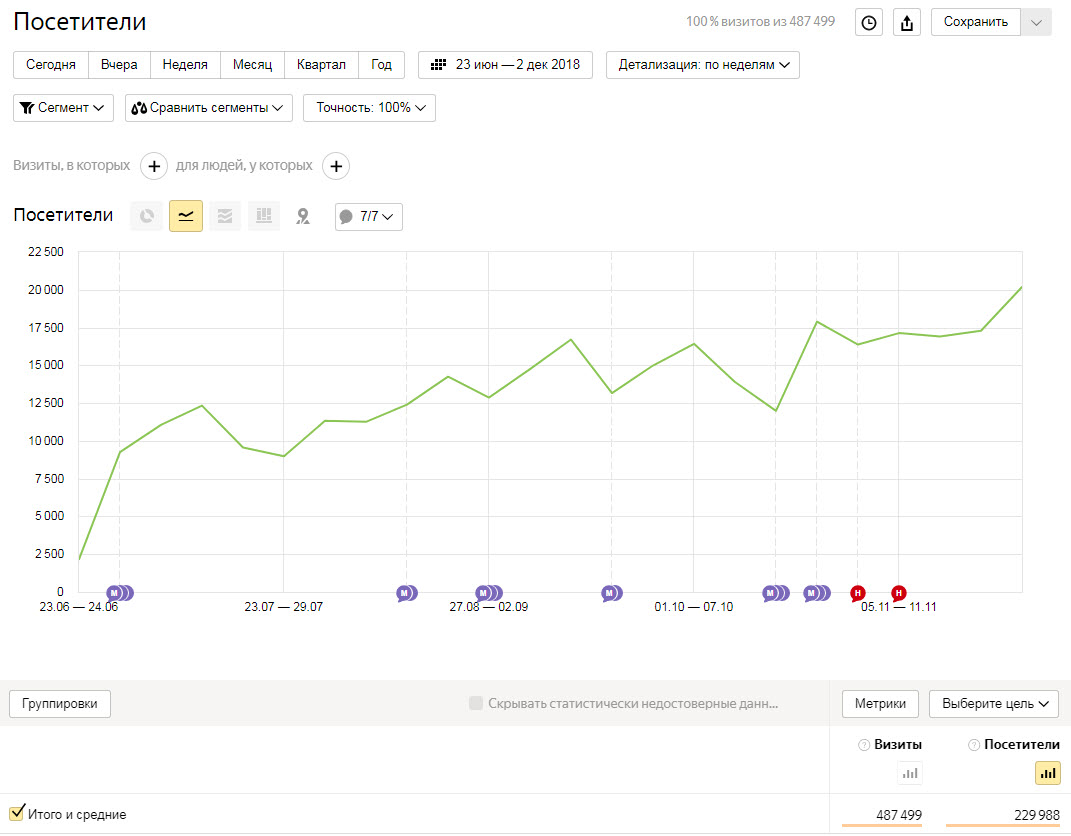Switch to column chart view icon
The height and width of the screenshot is (836, 1071).
pyautogui.click(x=264, y=217)
